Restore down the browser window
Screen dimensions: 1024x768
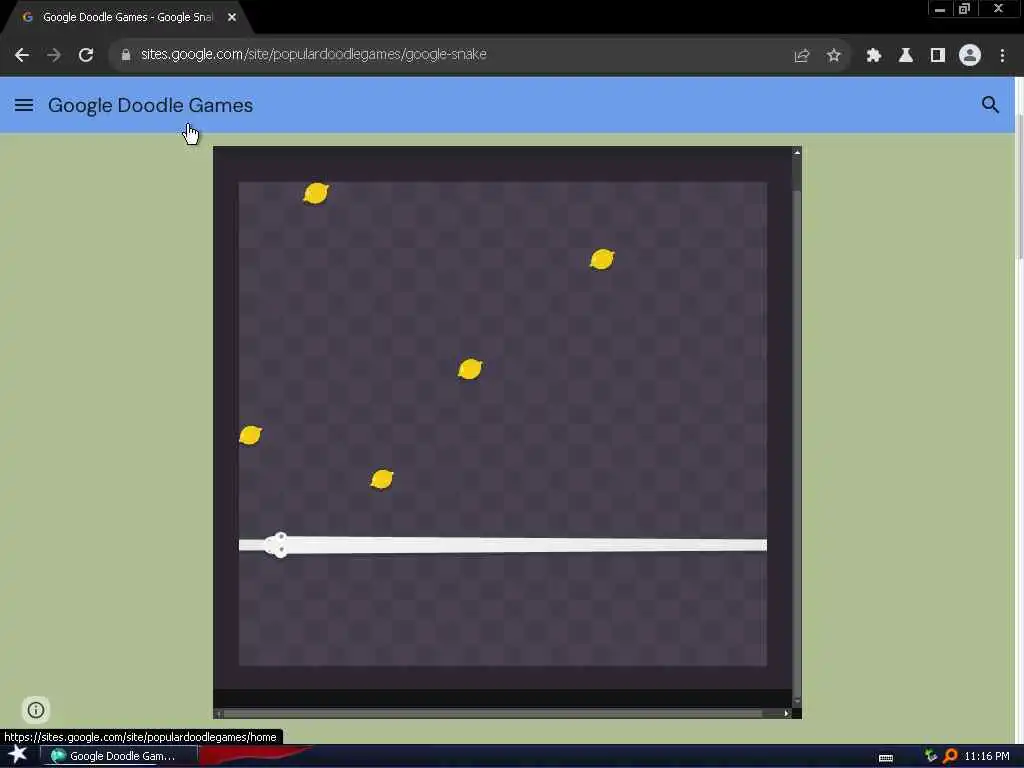click(964, 9)
